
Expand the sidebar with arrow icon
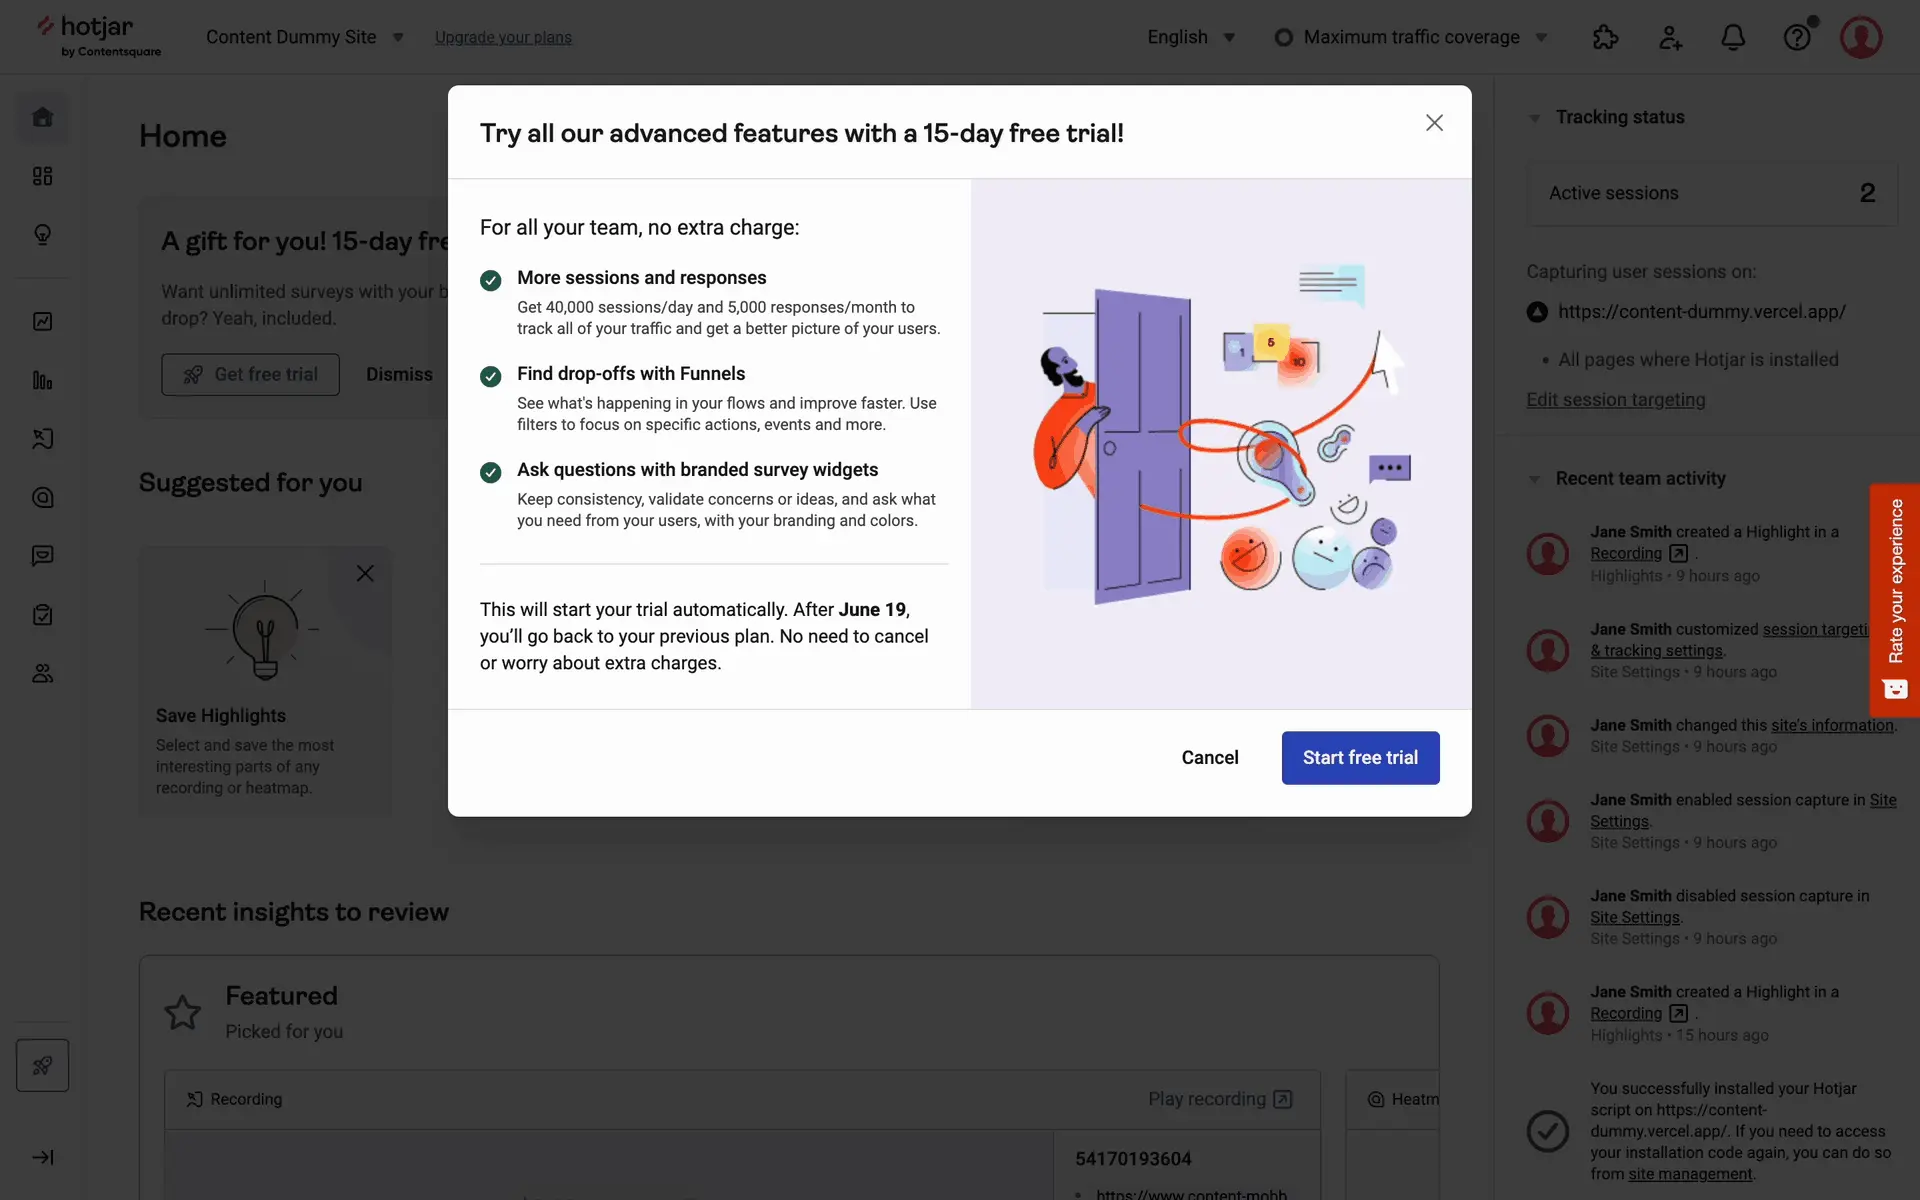[x=42, y=1157]
